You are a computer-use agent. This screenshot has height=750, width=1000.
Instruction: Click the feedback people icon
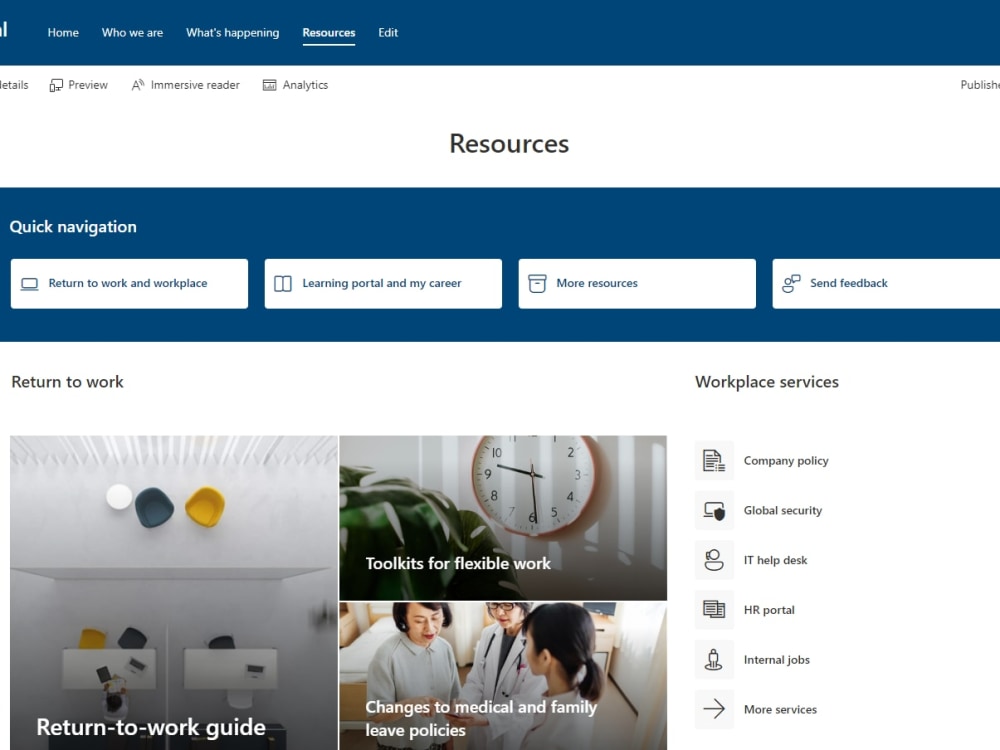pos(791,284)
